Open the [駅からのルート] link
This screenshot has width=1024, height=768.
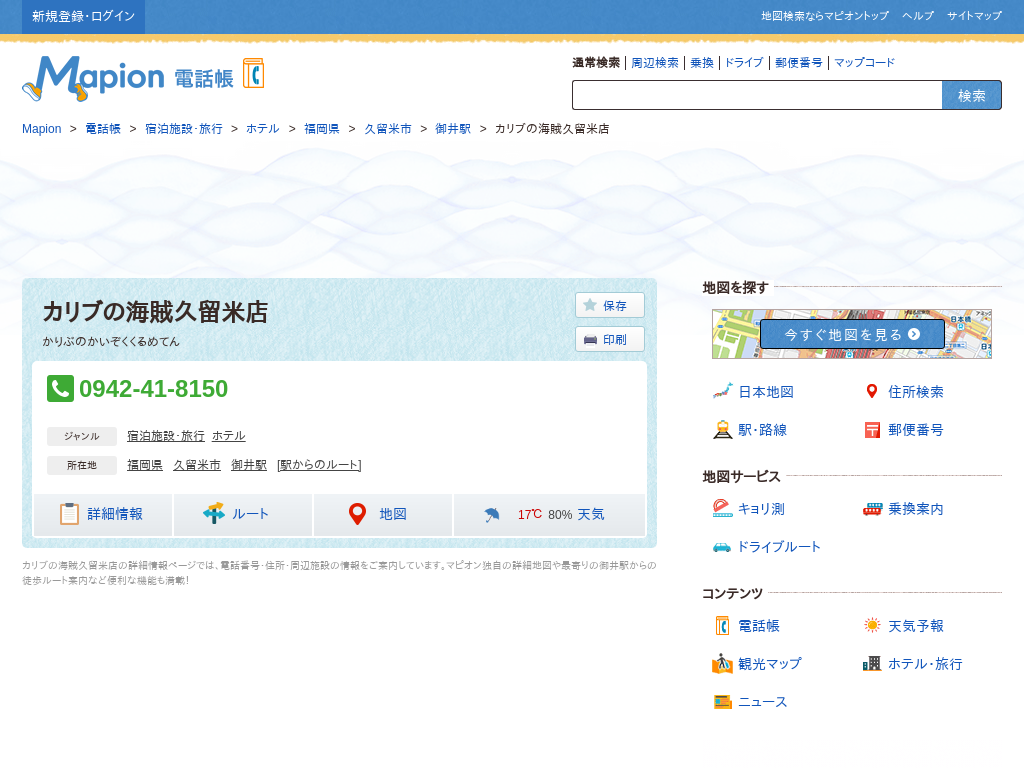coord(319,465)
